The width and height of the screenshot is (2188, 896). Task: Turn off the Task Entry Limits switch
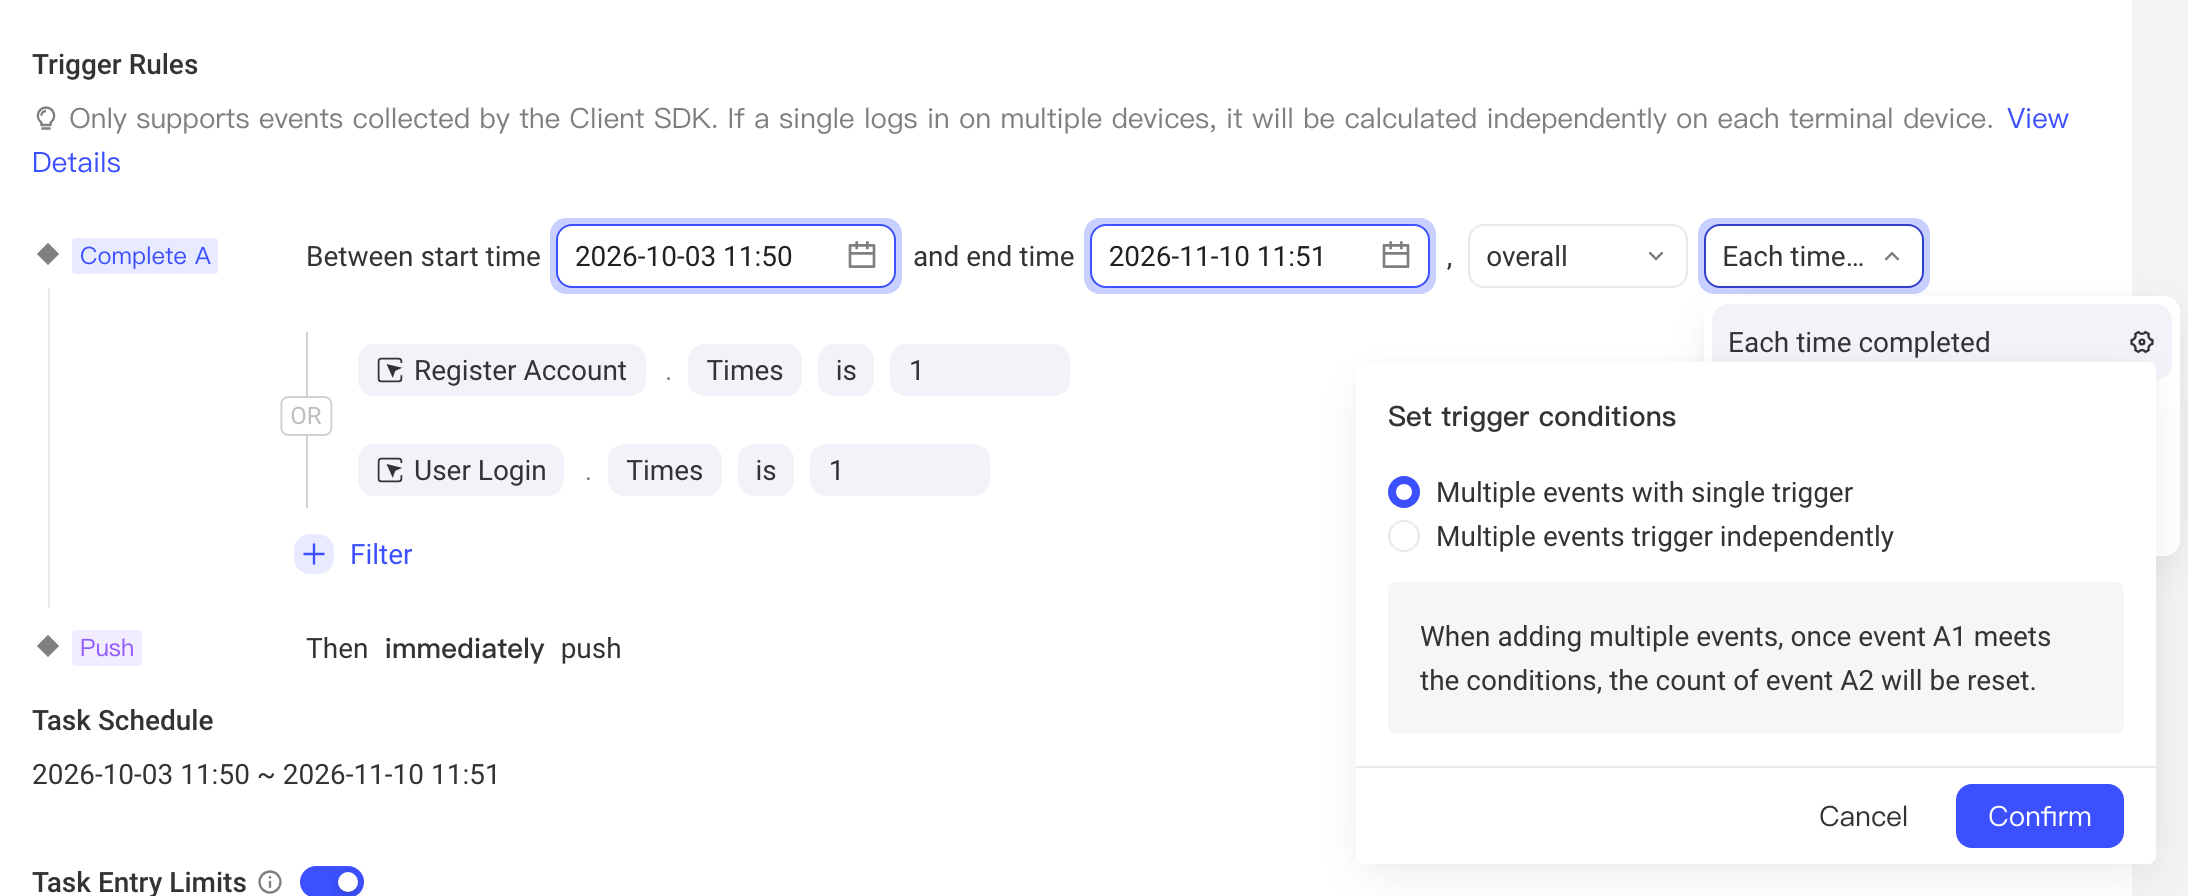pyautogui.click(x=332, y=881)
